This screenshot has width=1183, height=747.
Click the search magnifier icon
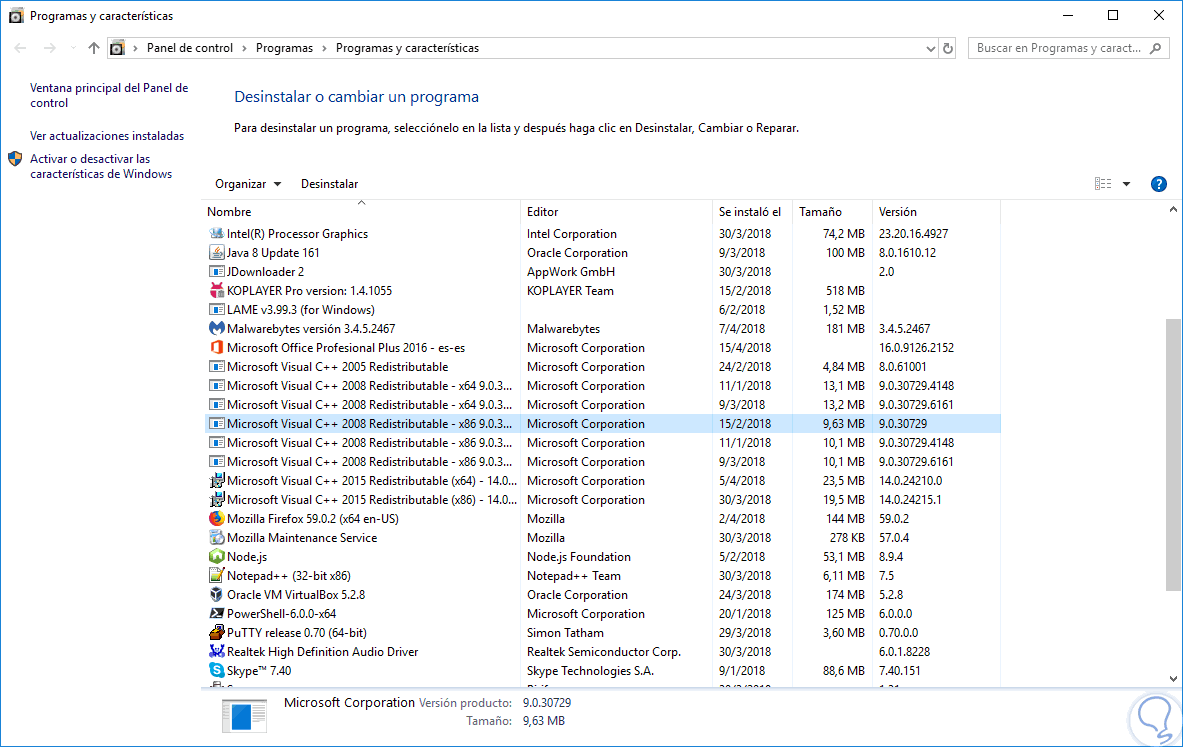click(1156, 48)
